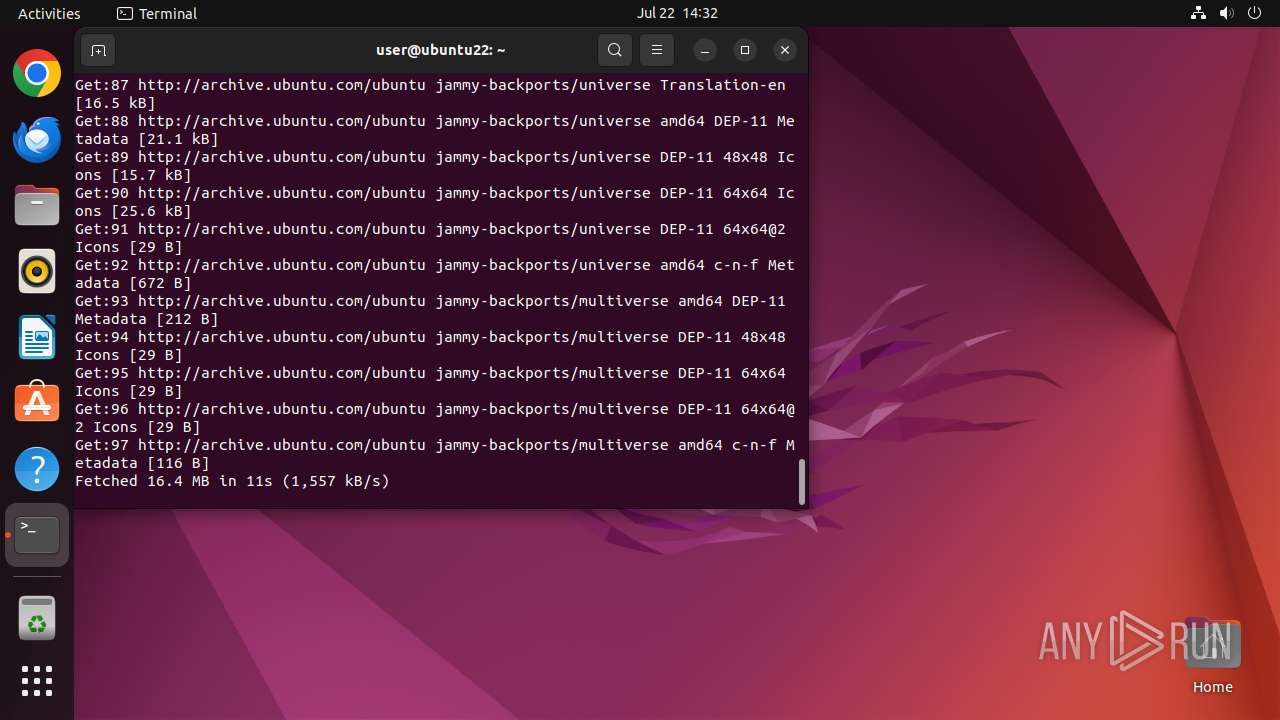Click the terminal scrollbar handle
Image resolution: width=1280 pixels, height=720 pixels.
pyautogui.click(x=801, y=482)
